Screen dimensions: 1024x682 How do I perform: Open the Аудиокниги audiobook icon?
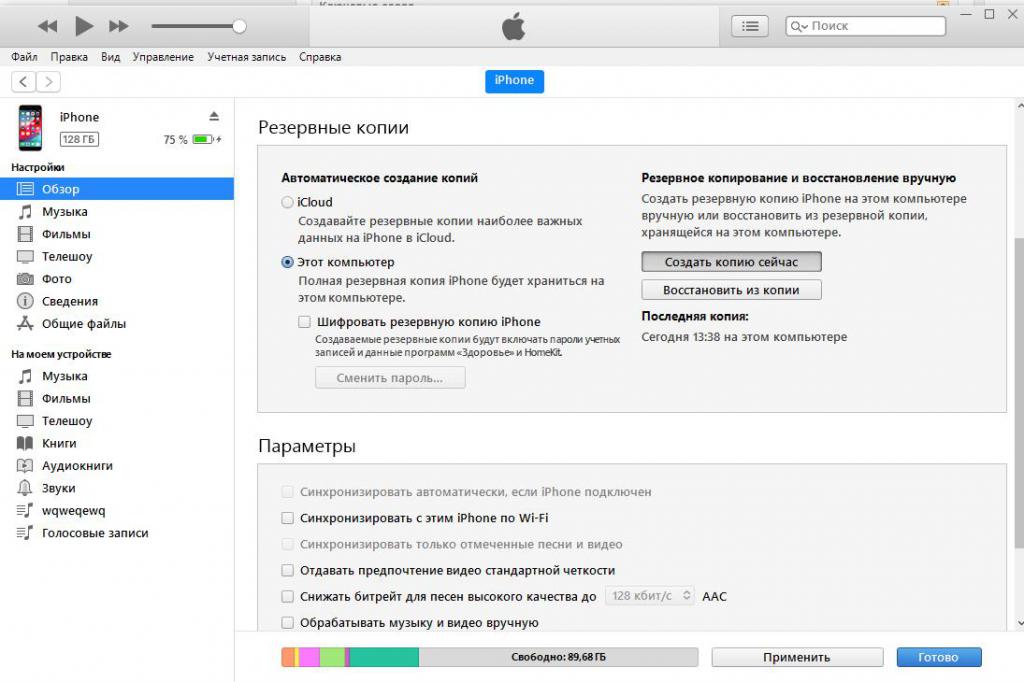[x=25, y=466]
